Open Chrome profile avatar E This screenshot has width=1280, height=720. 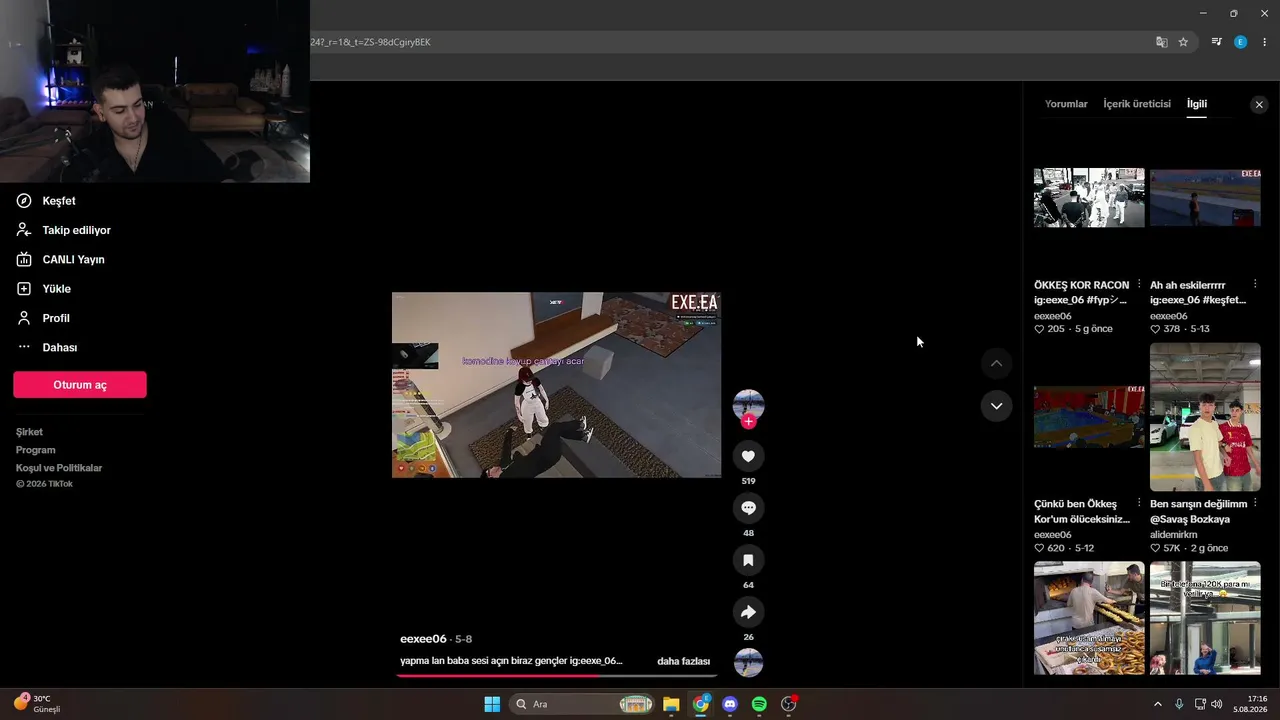(1240, 42)
